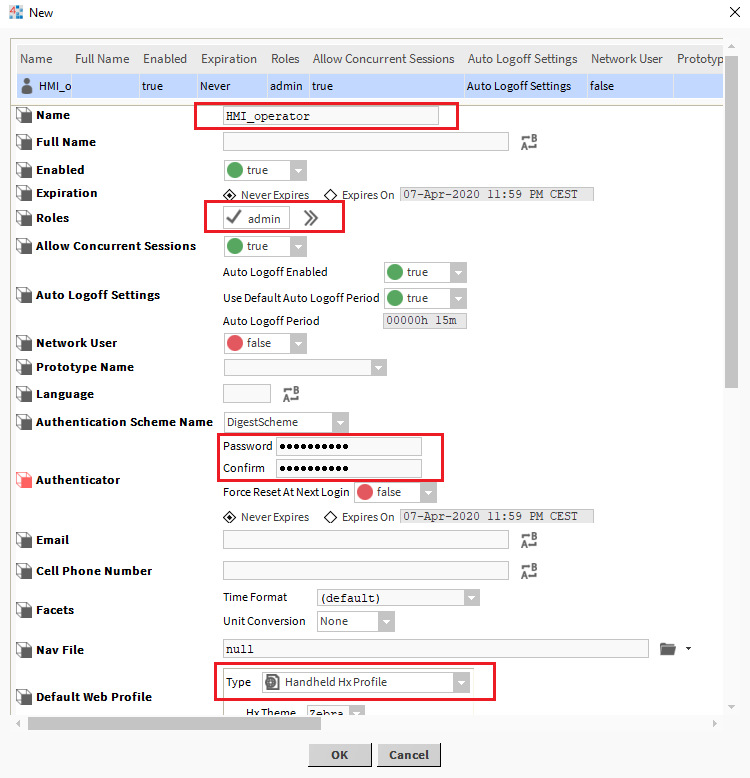
Task: Click the lexicon icon next to Cell Phone Number
Action: tap(530, 571)
